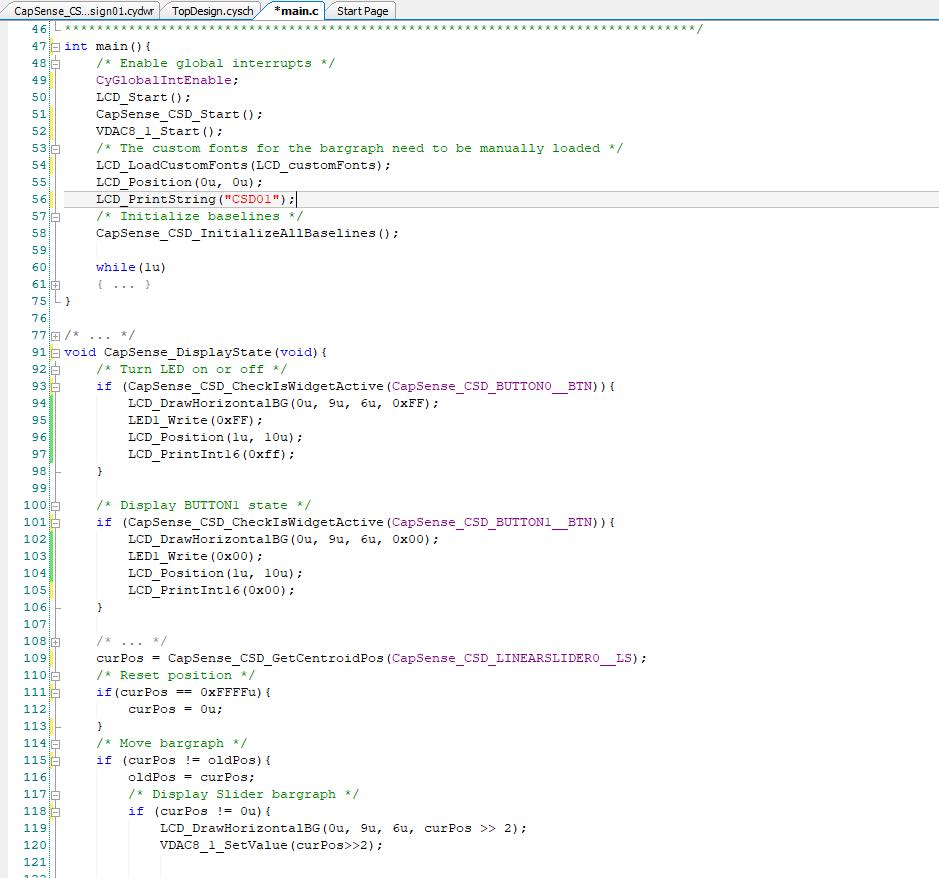Expand the collapsed comment at line 77
This screenshot has width=939, height=878.
click(x=57, y=334)
